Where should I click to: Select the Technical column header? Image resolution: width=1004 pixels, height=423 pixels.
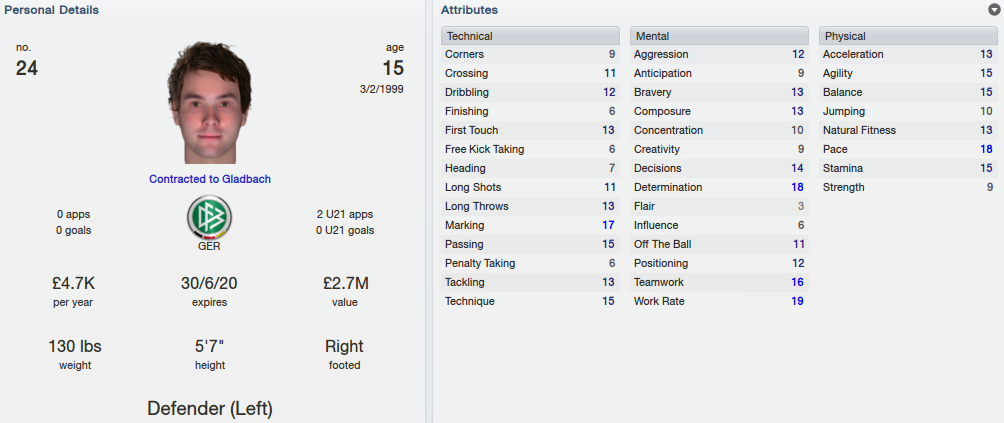[530, 36]
